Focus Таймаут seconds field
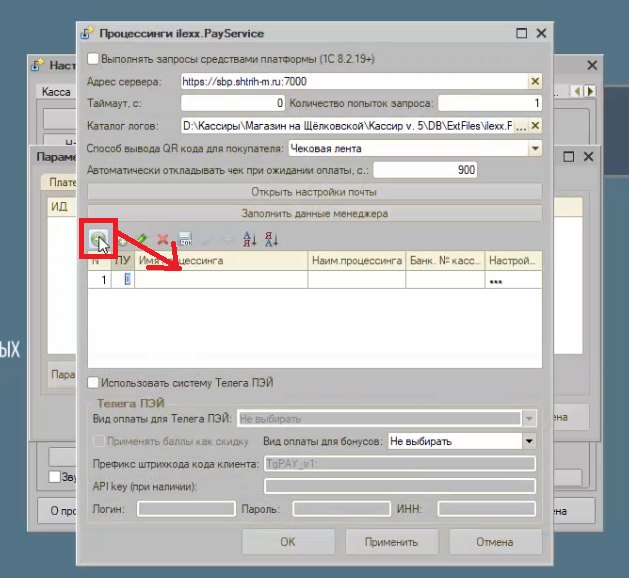The height and width of the screenshot is (578, 629). pos(233,103)
